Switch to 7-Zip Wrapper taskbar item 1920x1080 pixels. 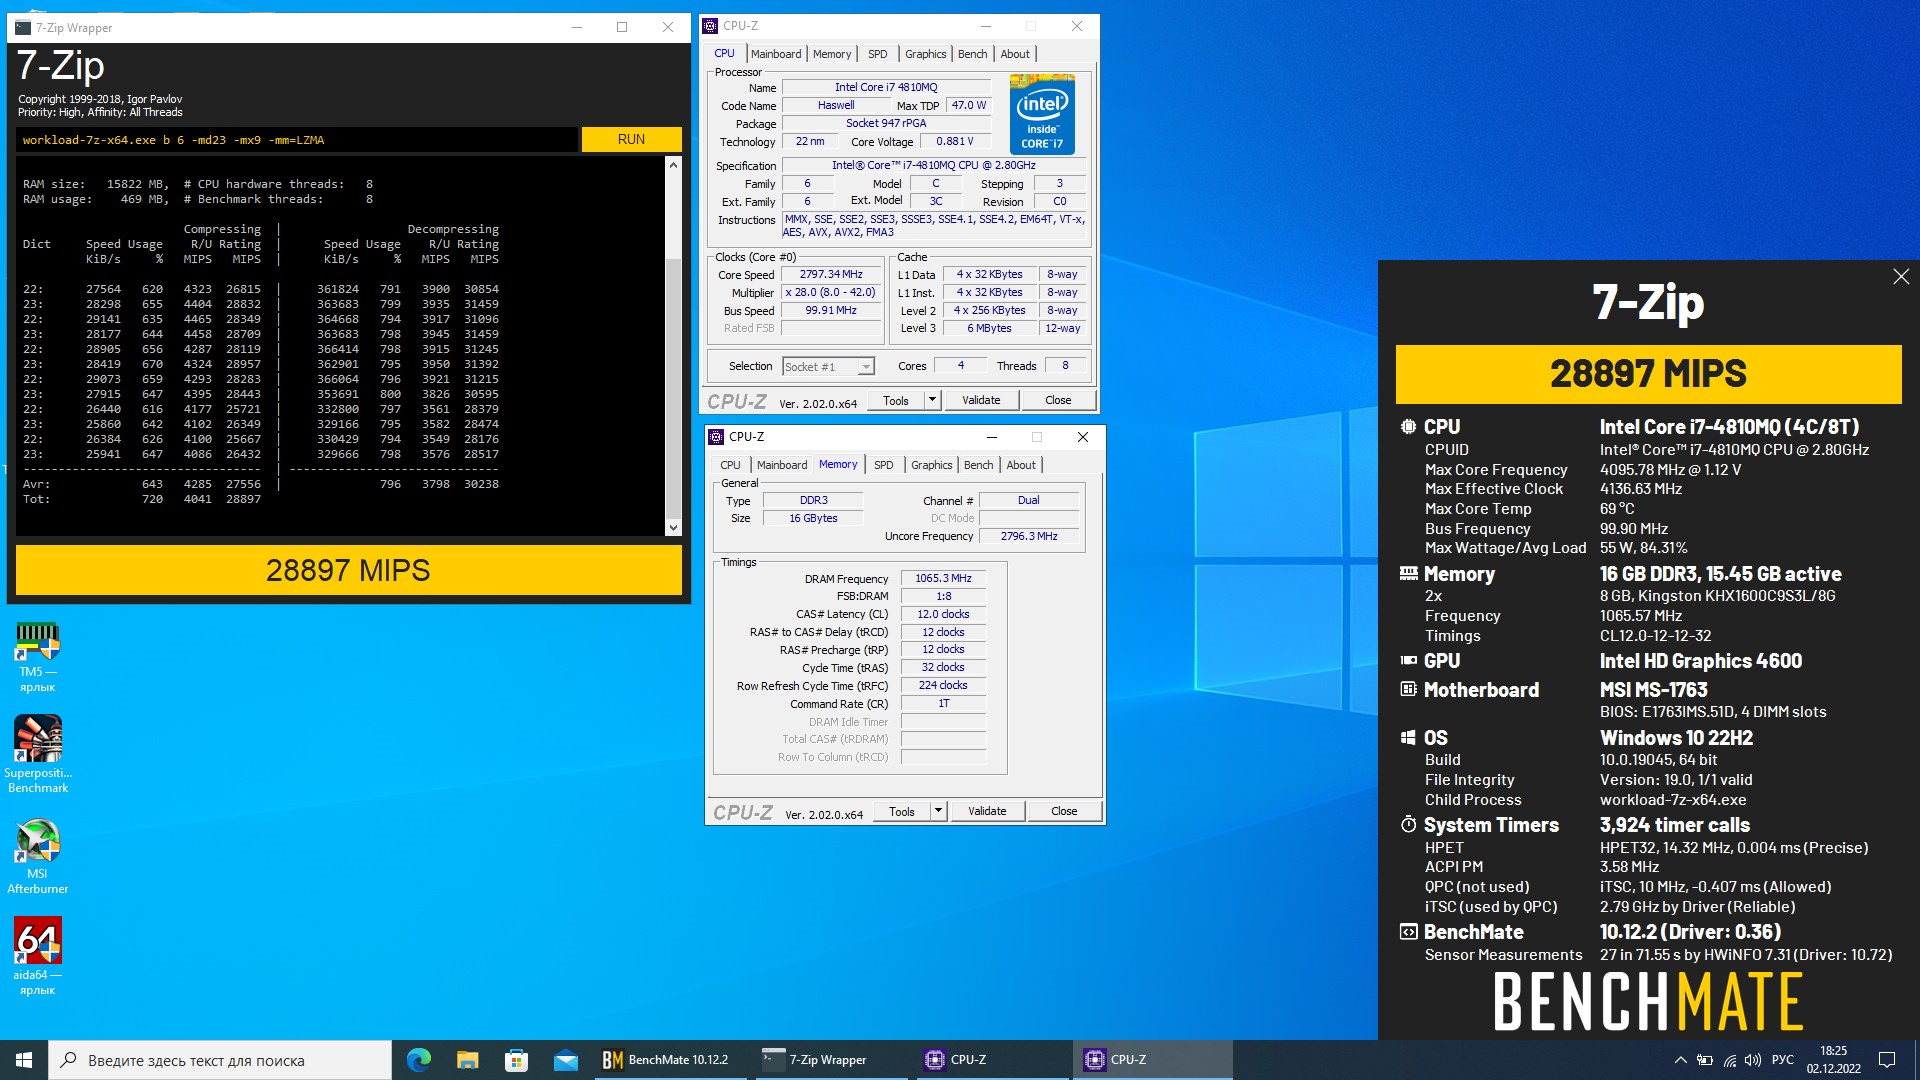[x=830, y=1060]
